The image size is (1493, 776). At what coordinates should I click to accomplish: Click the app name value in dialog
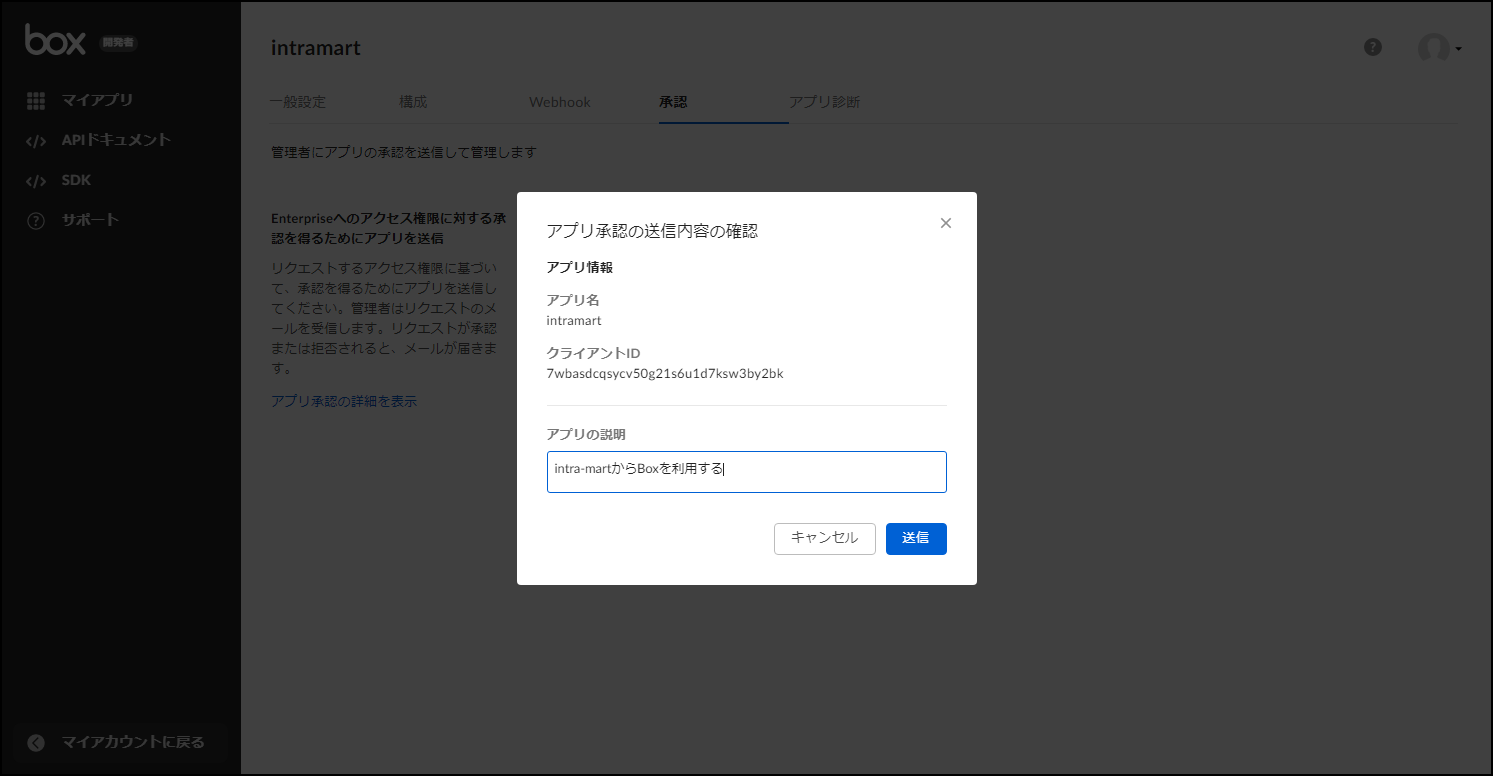(574, 321)
